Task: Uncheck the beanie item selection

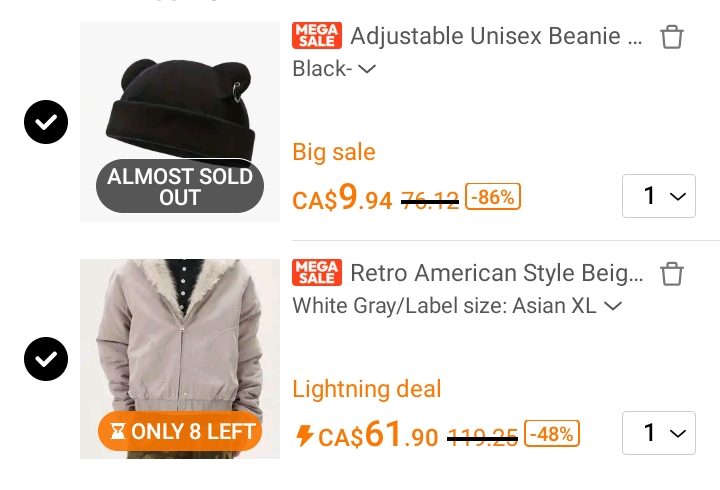Action: [46, 122]
